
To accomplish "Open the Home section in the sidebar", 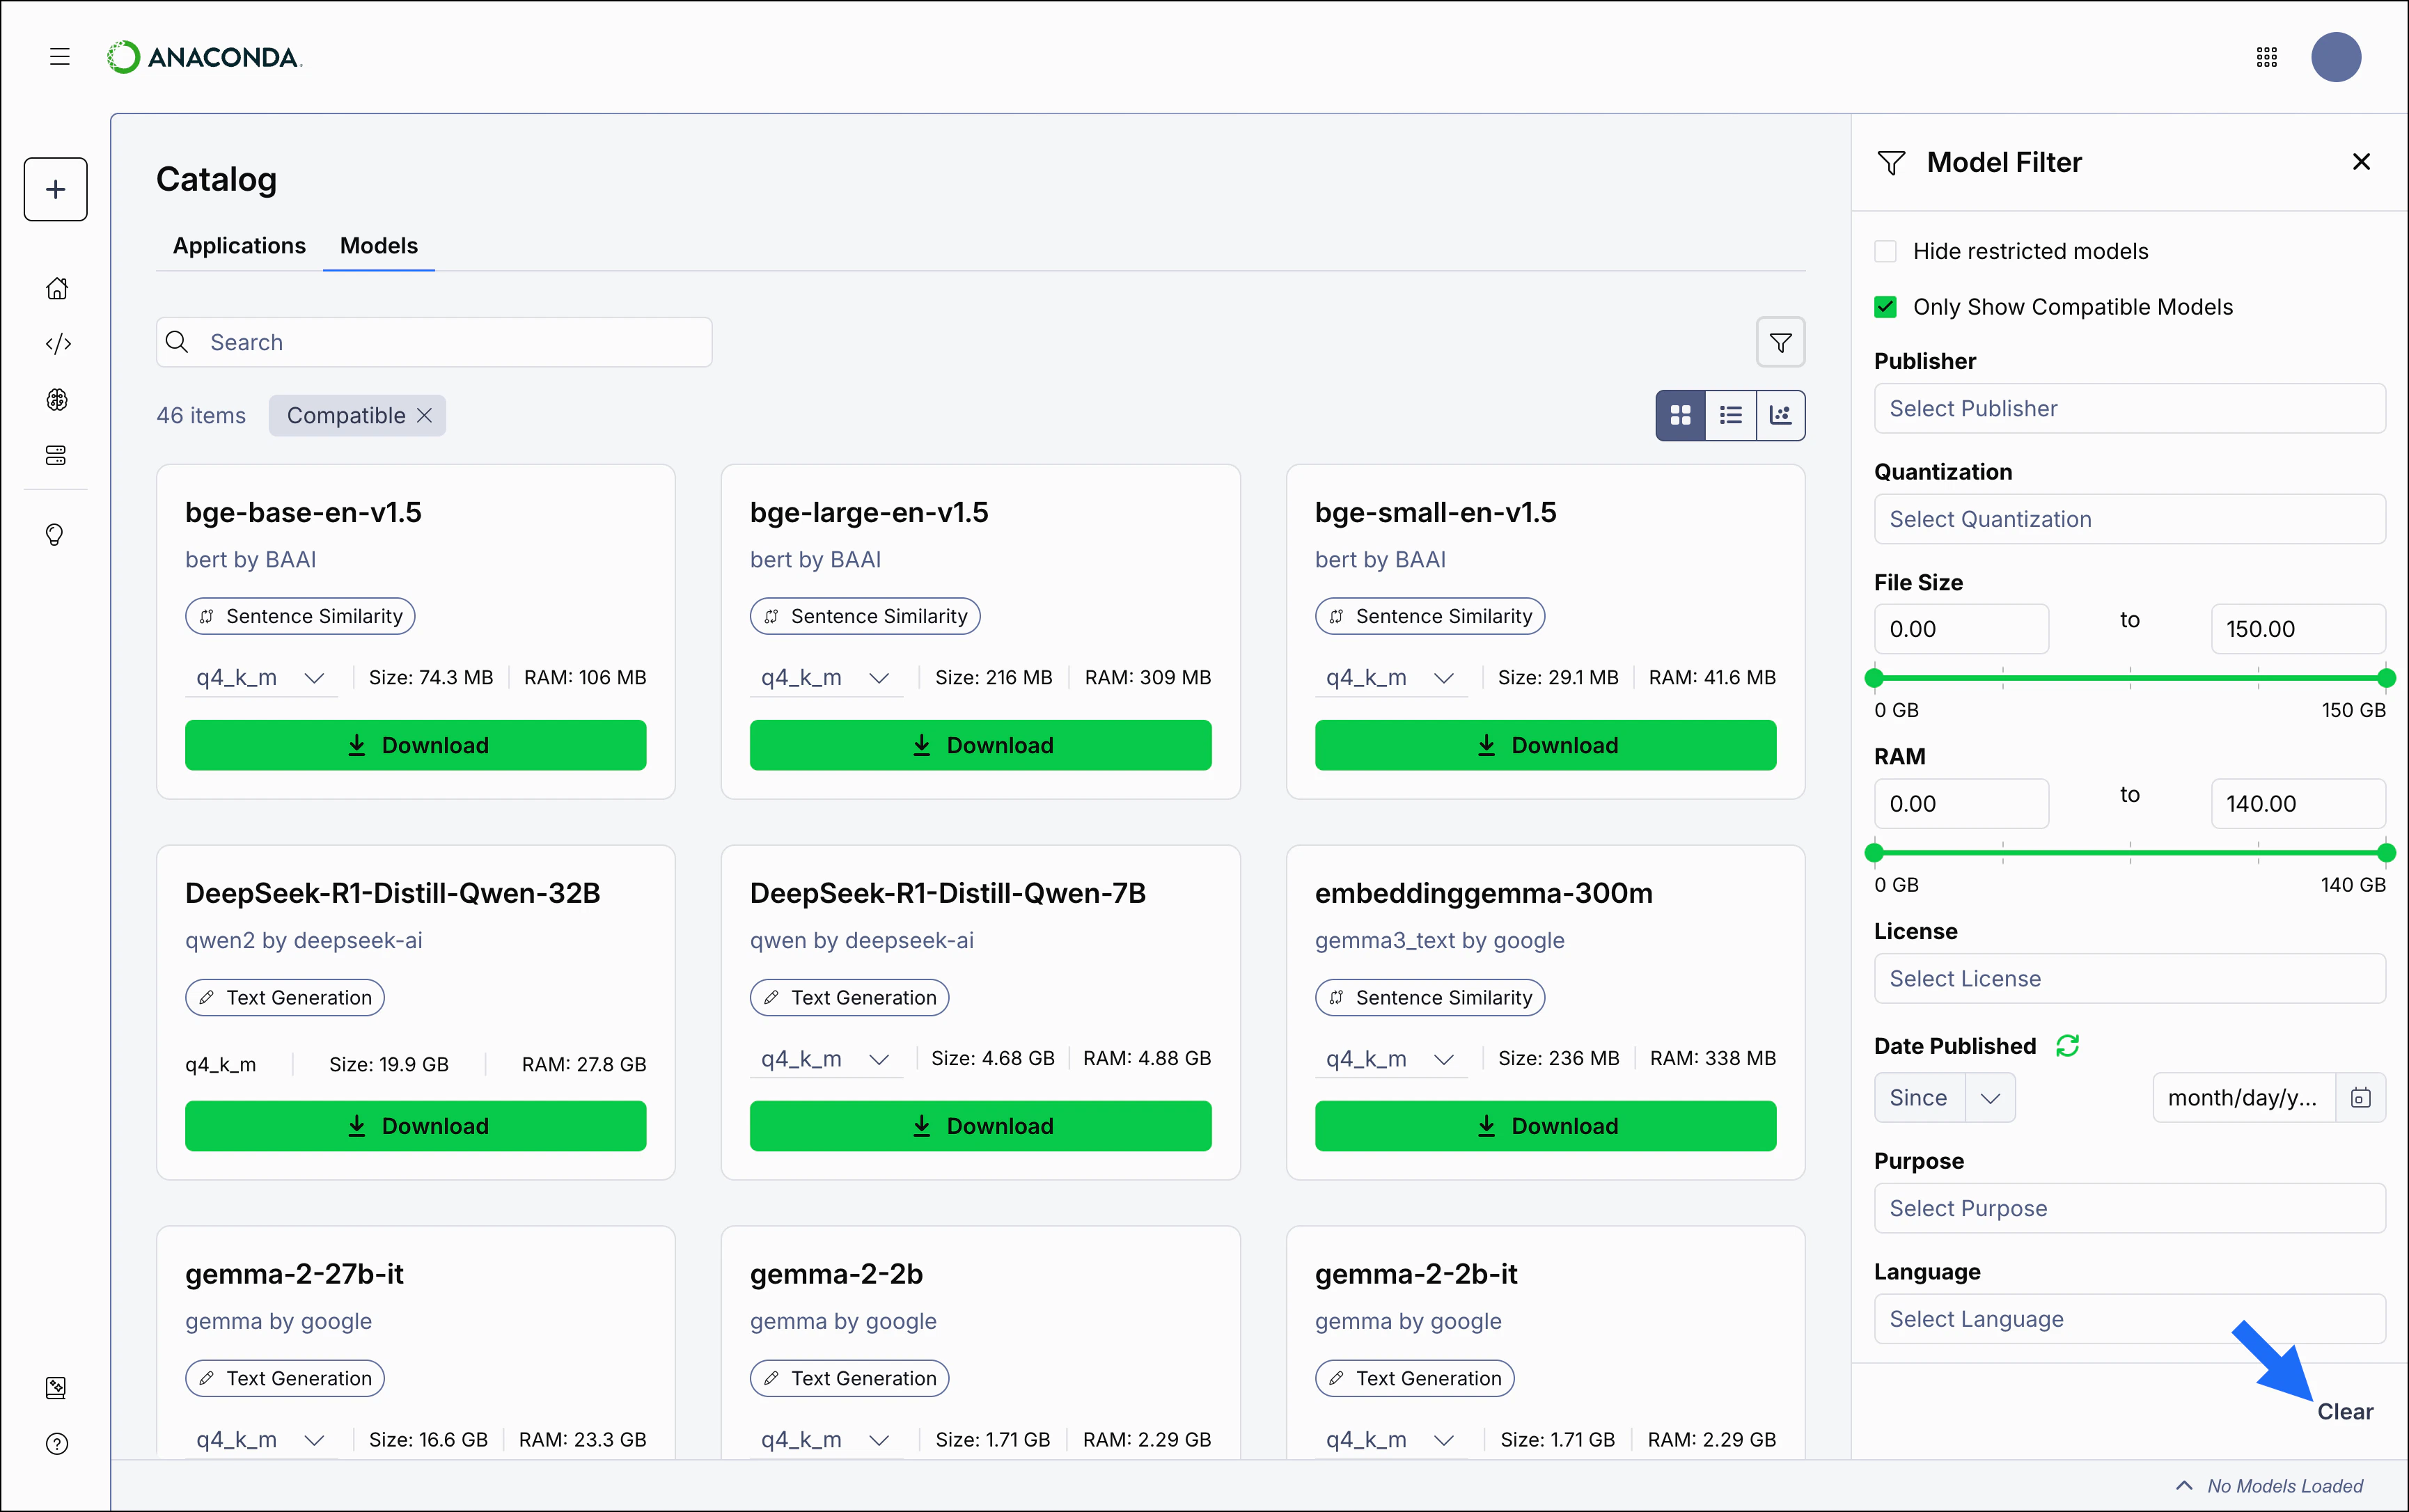I will (57, 288).
